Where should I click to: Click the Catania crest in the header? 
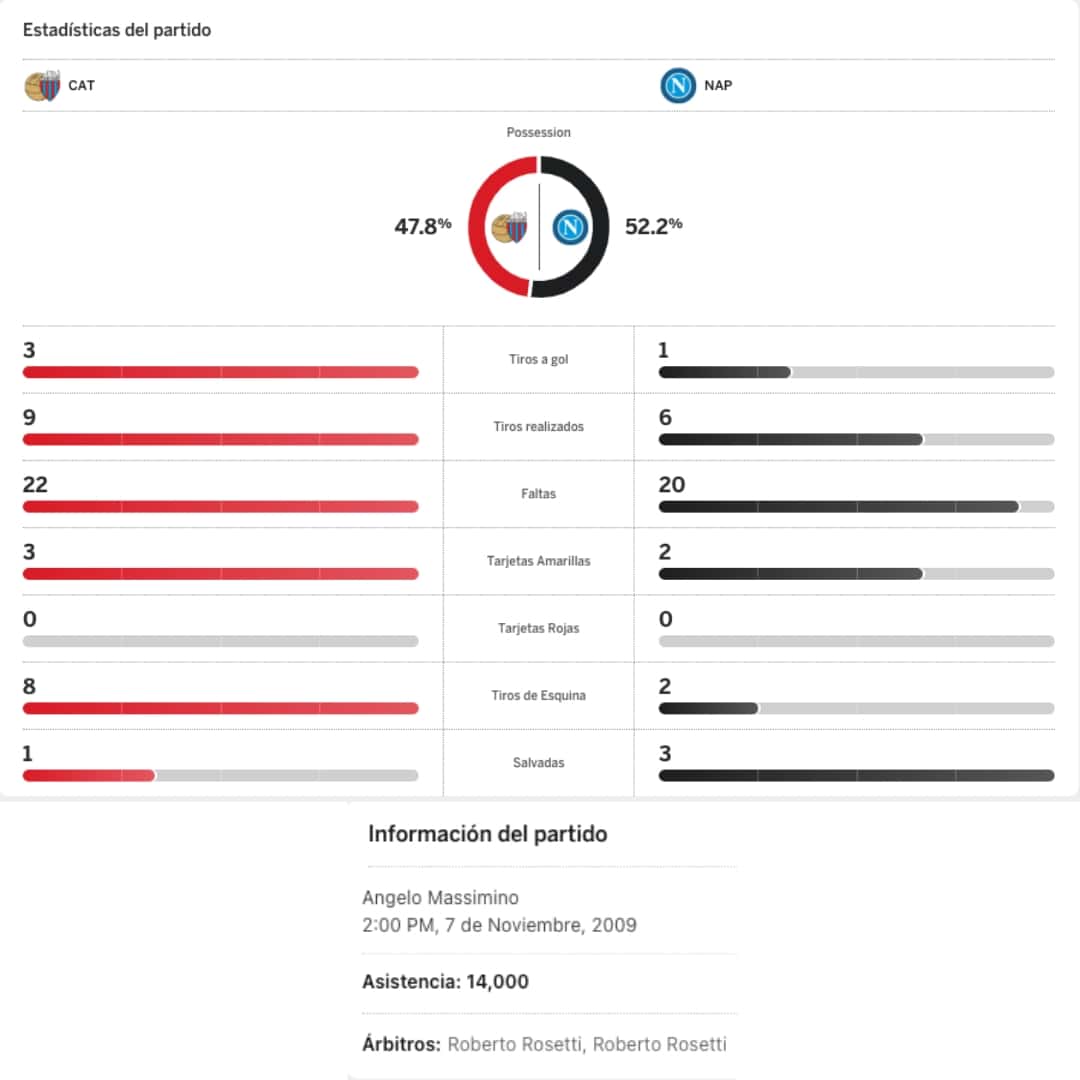[x=42, y=86]
